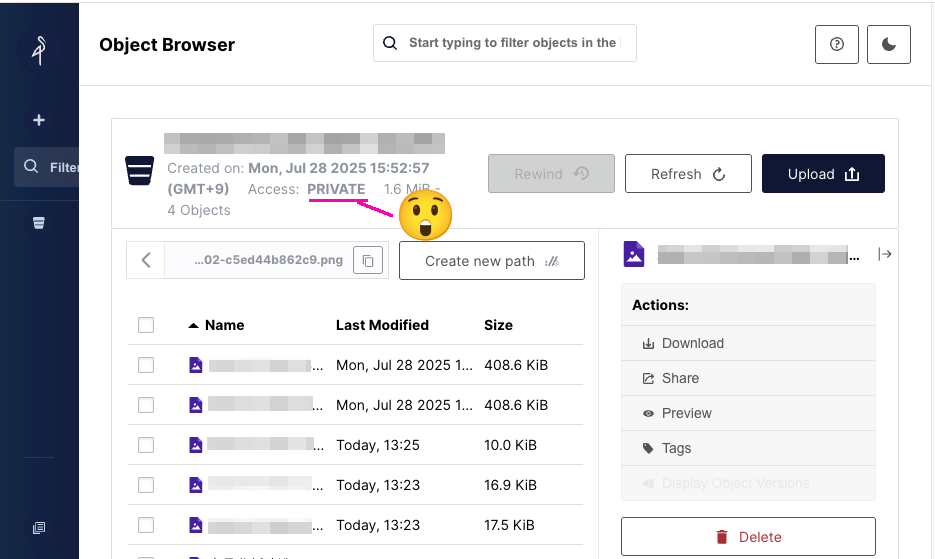Click the image file icon in 16.9 KiB row

pos(196,485)
